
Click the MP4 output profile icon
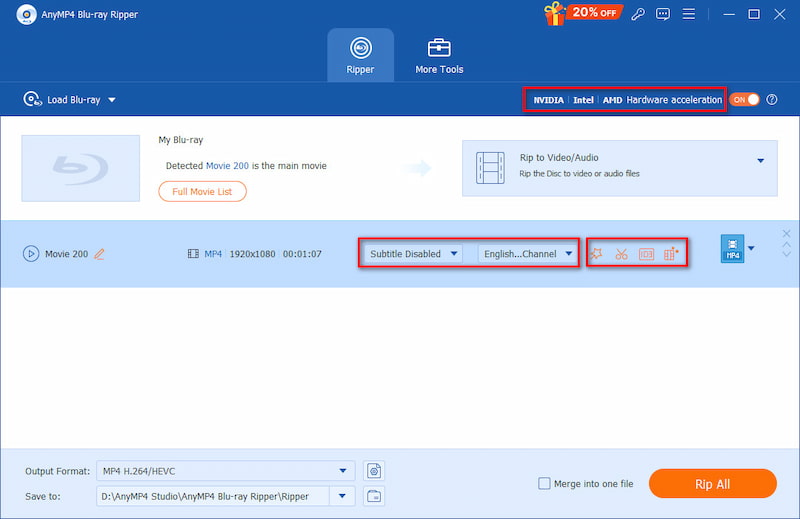(733, 249)
